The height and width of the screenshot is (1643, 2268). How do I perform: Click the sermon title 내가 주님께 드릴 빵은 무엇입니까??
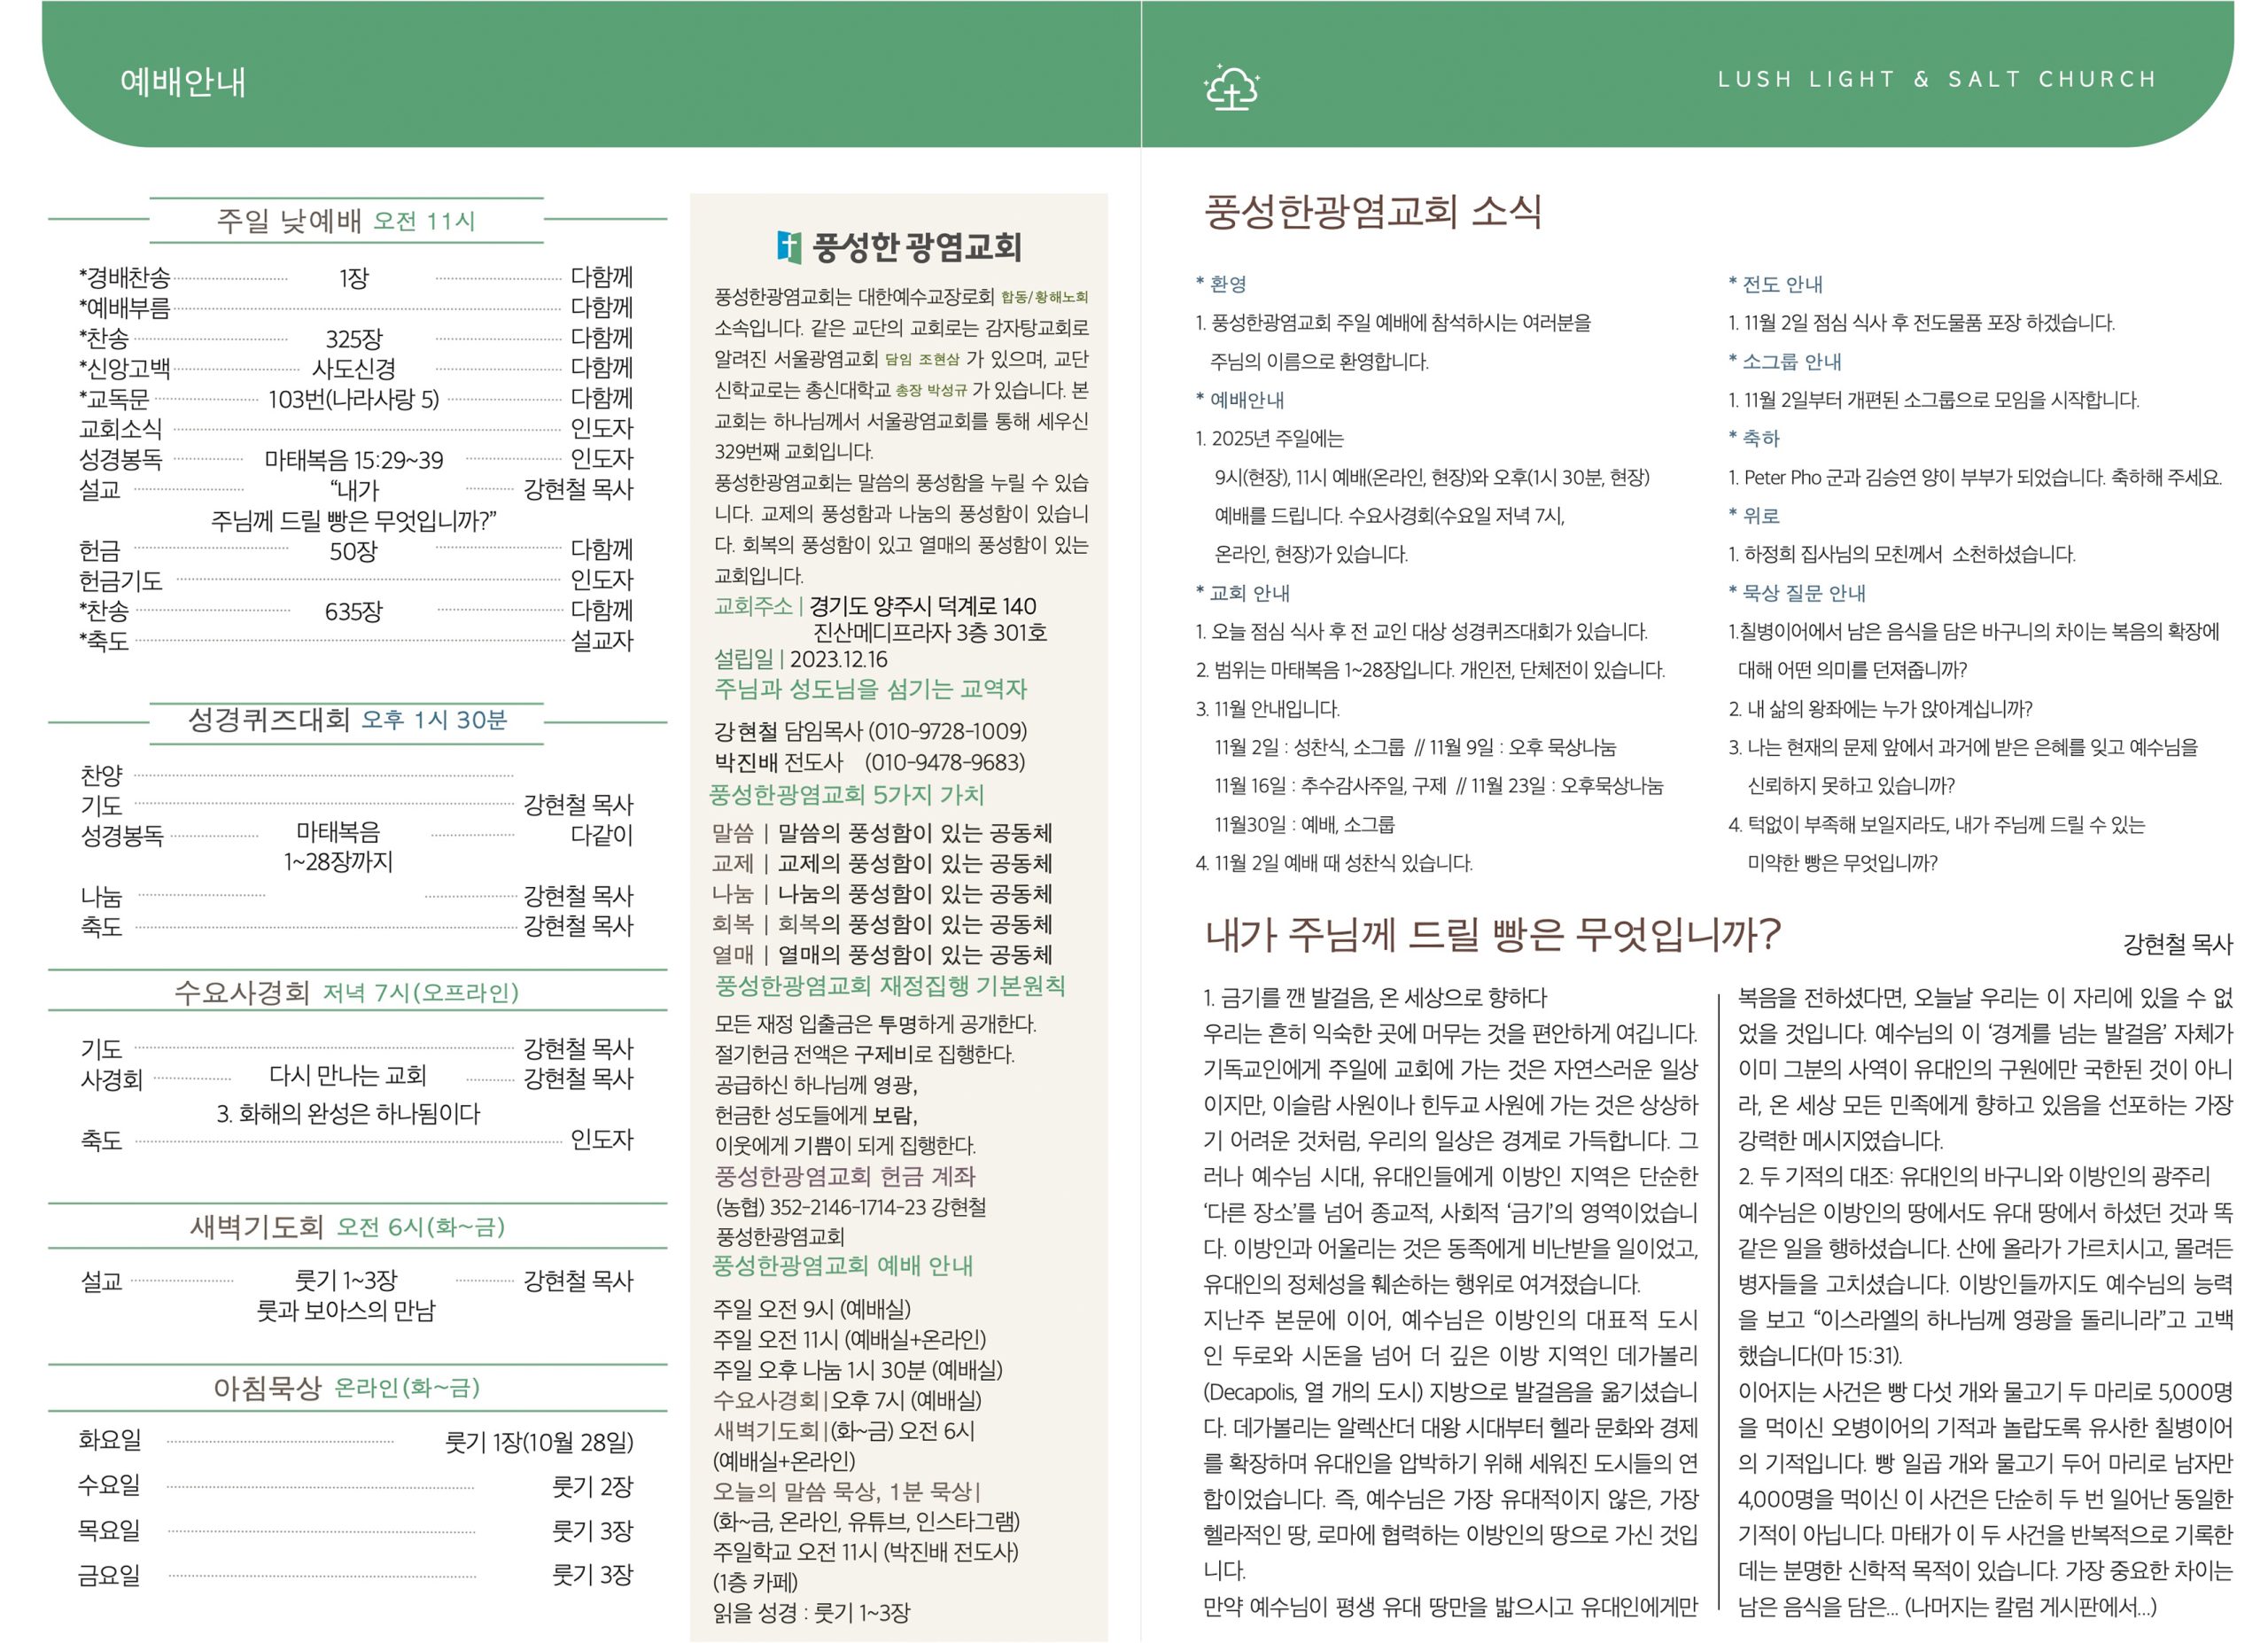click(1492, 934)
